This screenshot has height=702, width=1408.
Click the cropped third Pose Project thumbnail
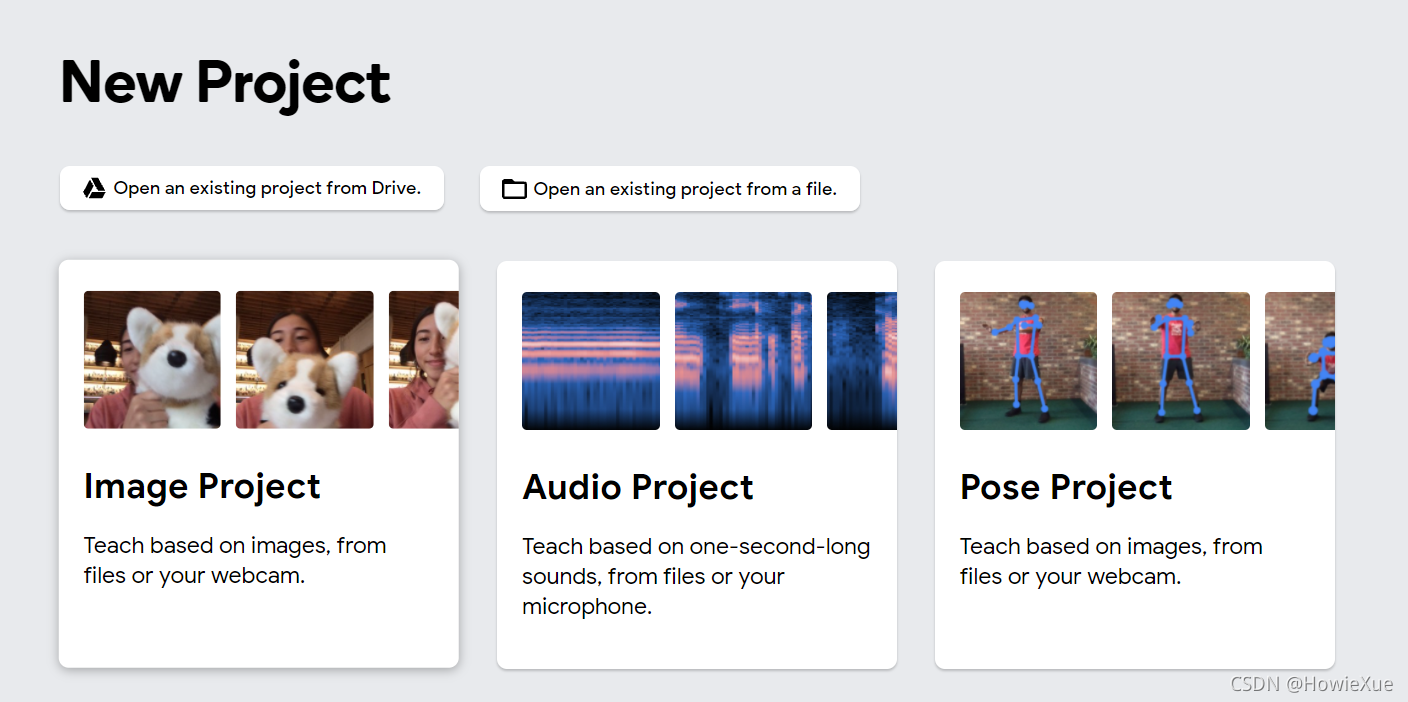click(1300, 361)
